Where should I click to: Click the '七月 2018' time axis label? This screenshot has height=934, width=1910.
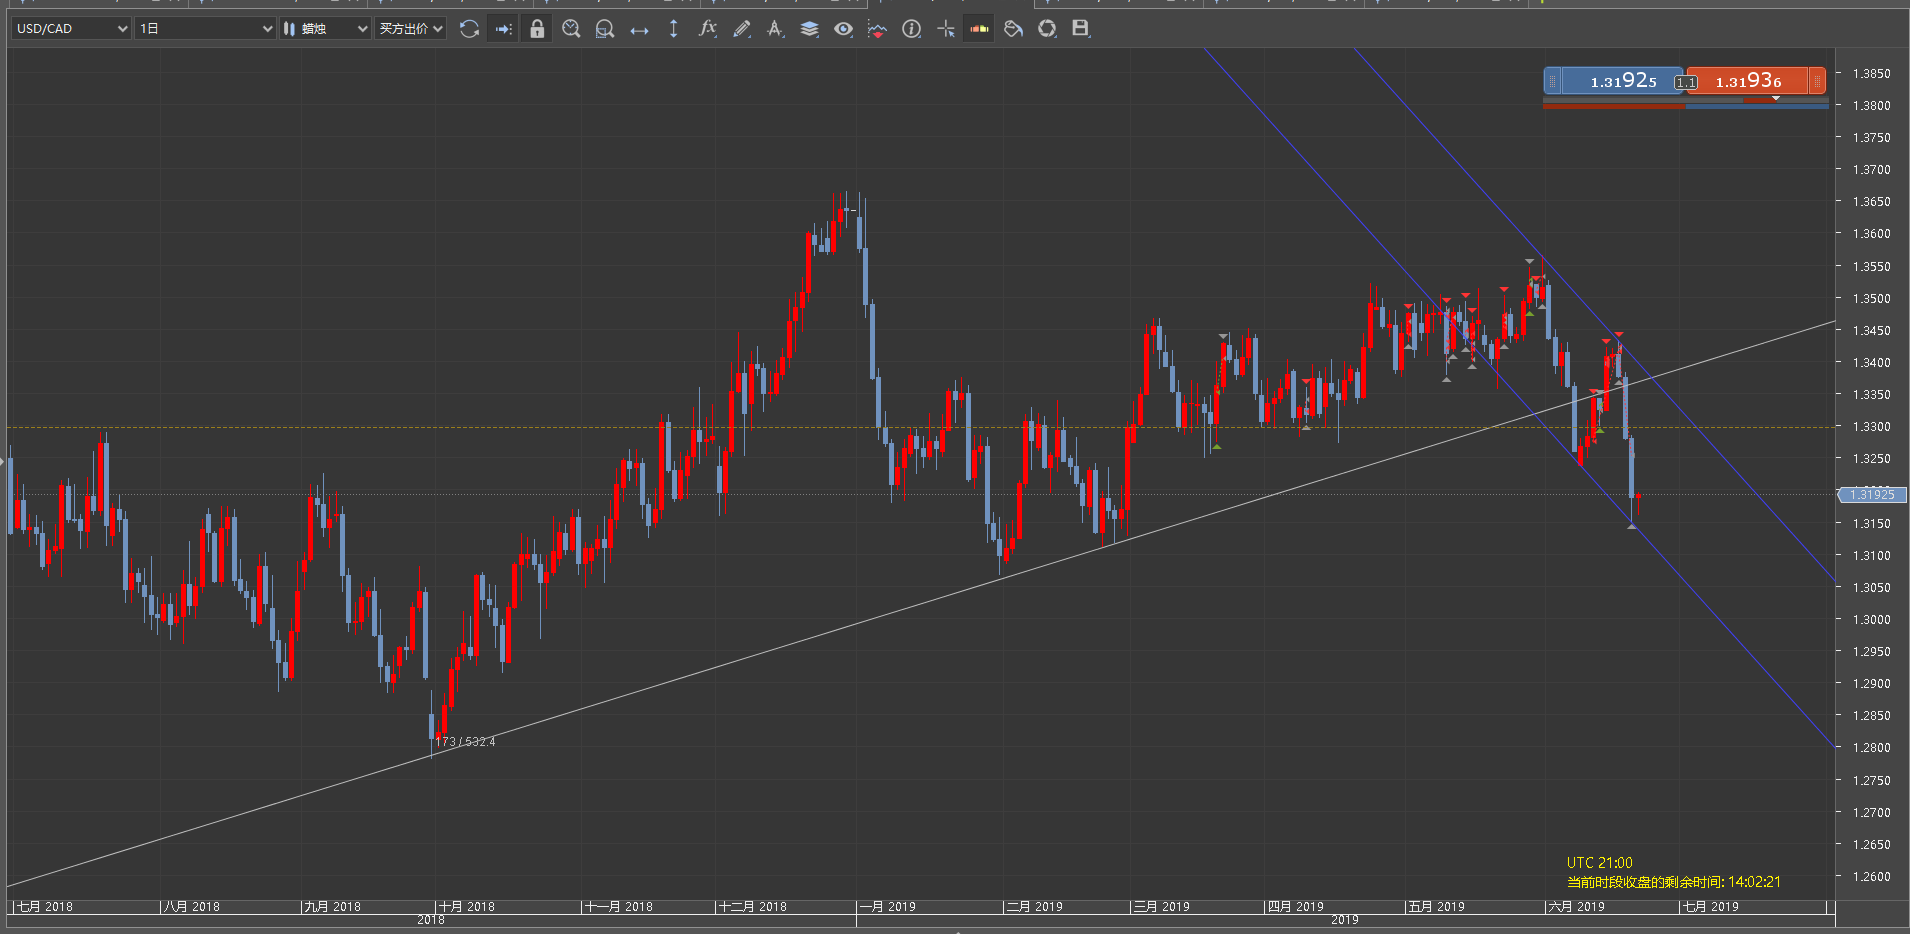coord(45,907)
